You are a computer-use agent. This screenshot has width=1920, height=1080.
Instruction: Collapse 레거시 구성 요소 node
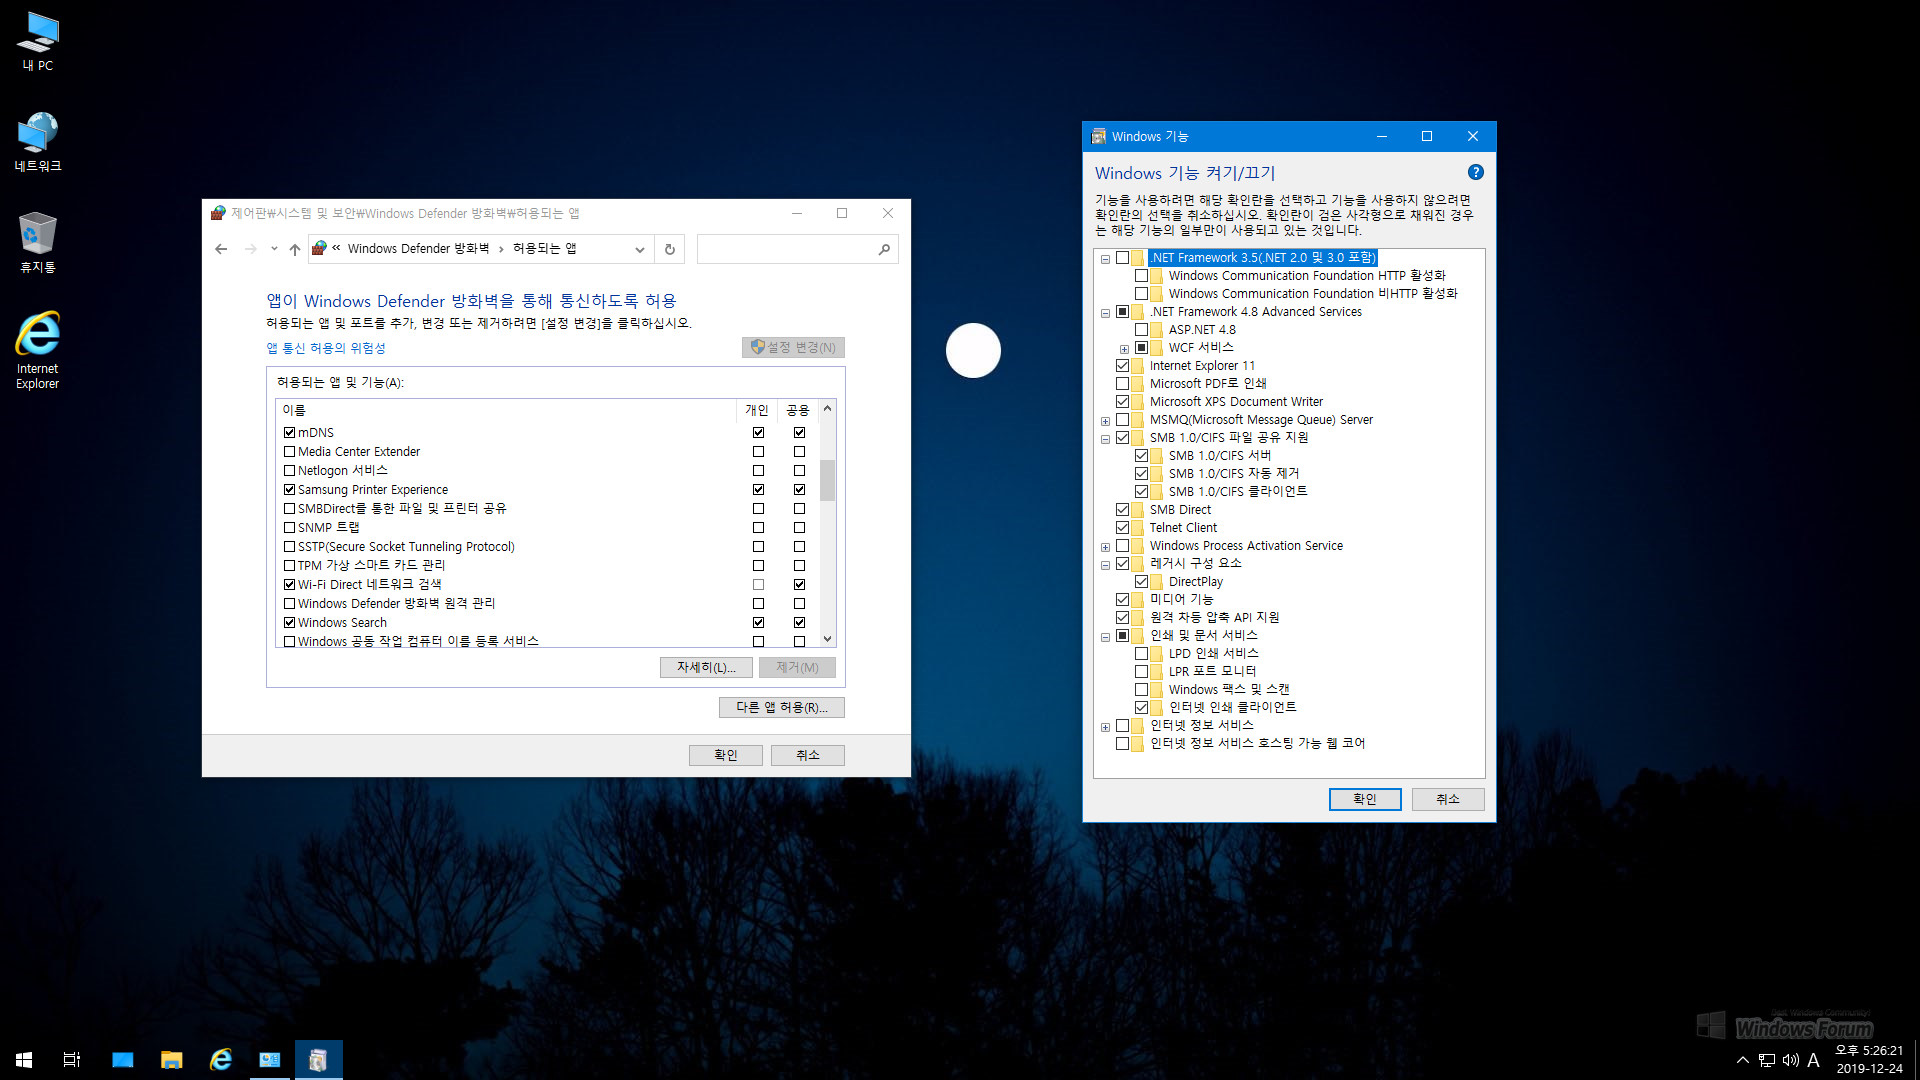pos(1105,565)
